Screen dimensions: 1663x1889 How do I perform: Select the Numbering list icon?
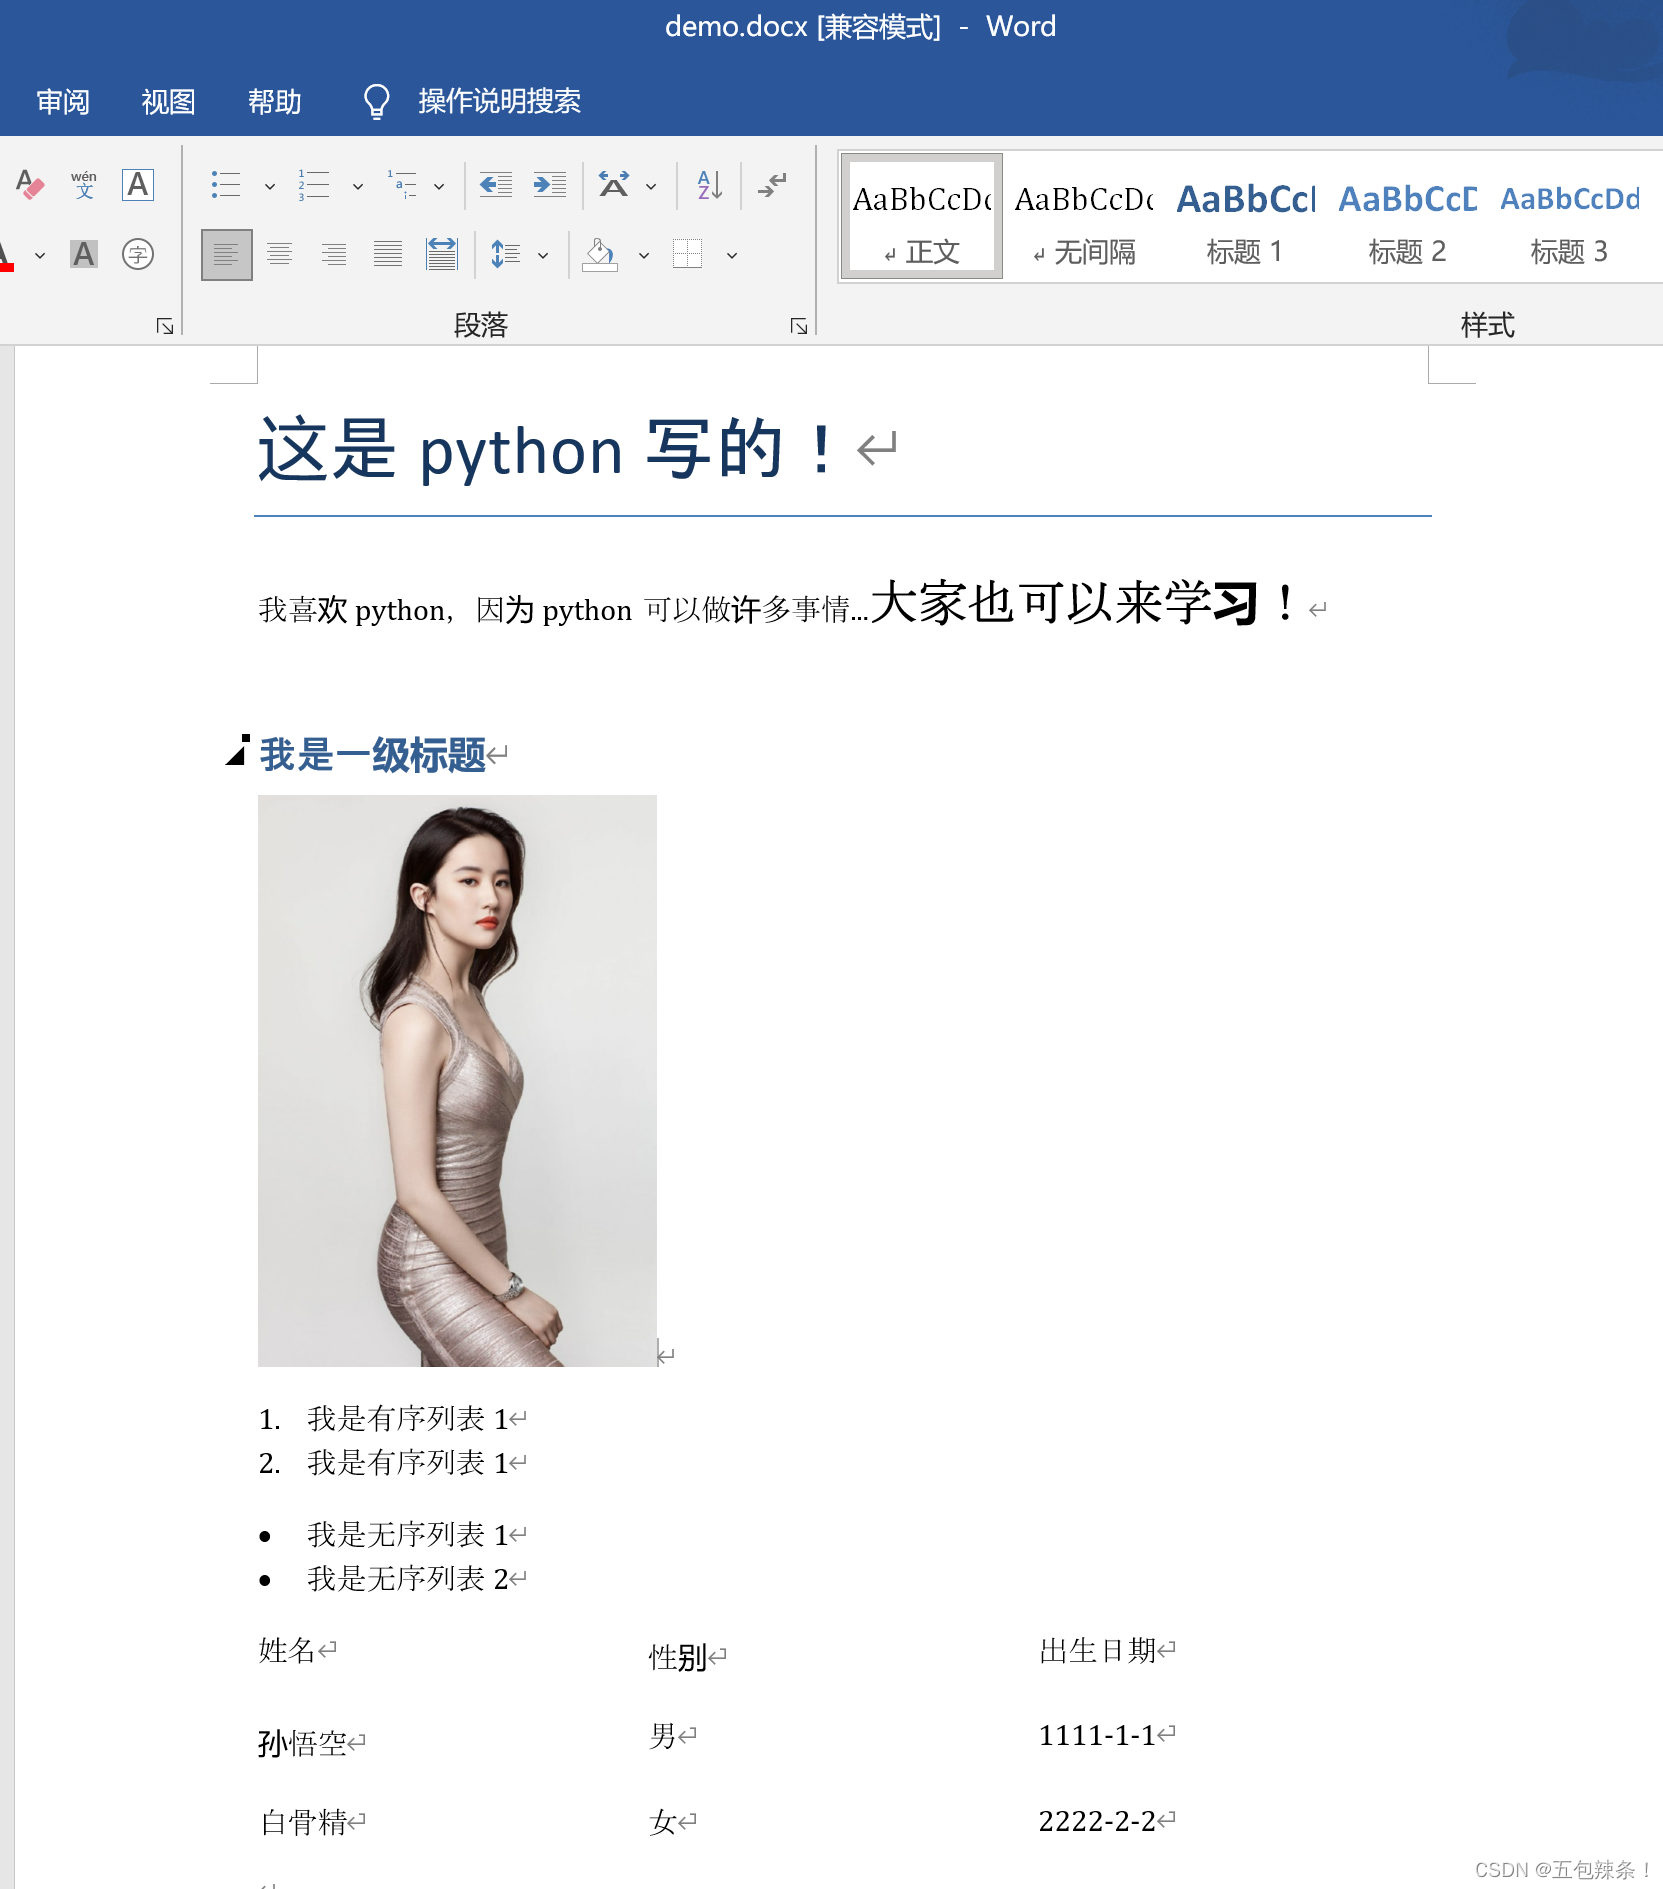pyautogui.click(x=313, y=185)
